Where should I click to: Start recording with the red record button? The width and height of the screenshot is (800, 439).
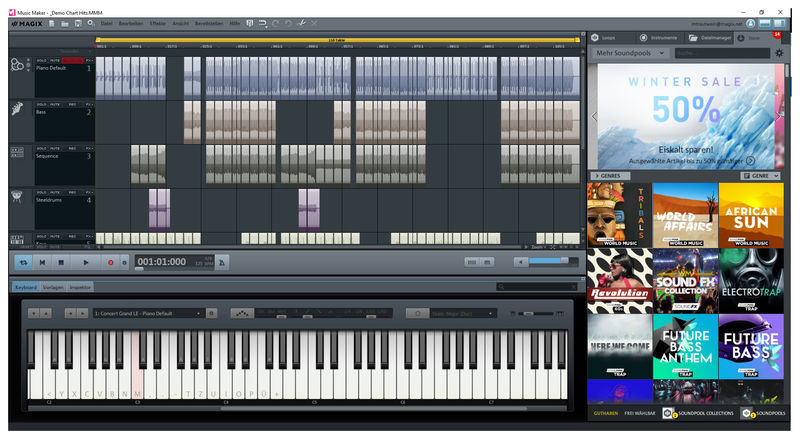[111, 262]
